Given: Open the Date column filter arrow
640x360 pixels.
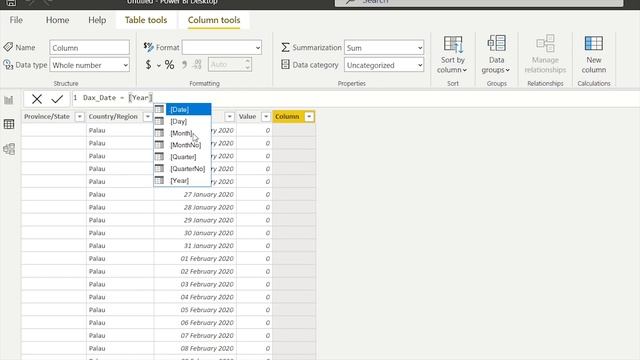Looking at the screenshot, I should click(229, 117).
